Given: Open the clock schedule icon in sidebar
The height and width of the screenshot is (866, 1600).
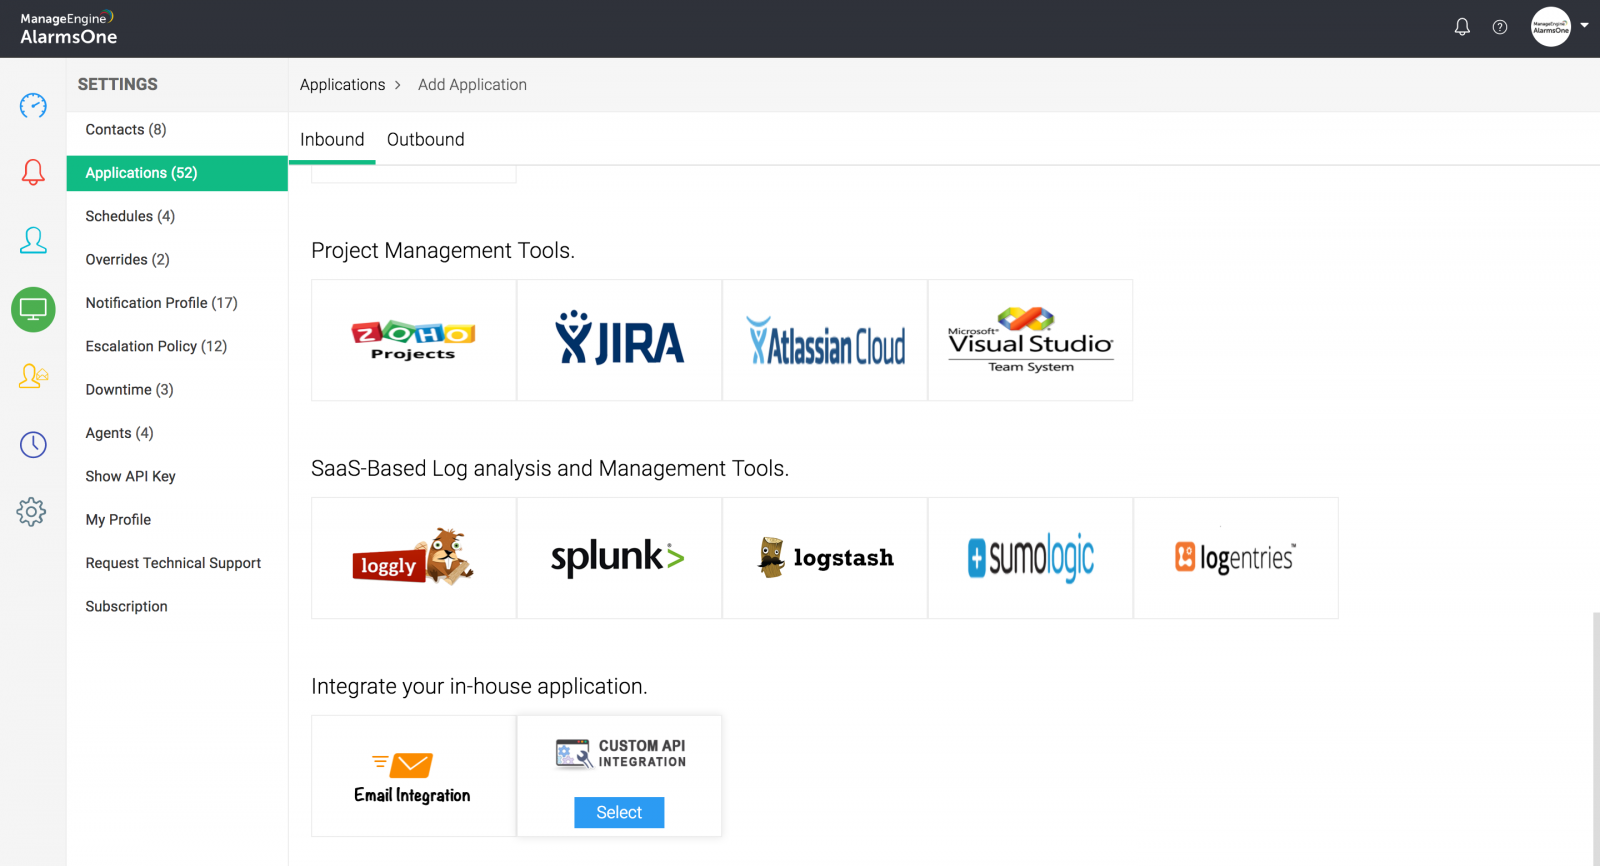Looking at the screenshot, I should coord(33,444).
